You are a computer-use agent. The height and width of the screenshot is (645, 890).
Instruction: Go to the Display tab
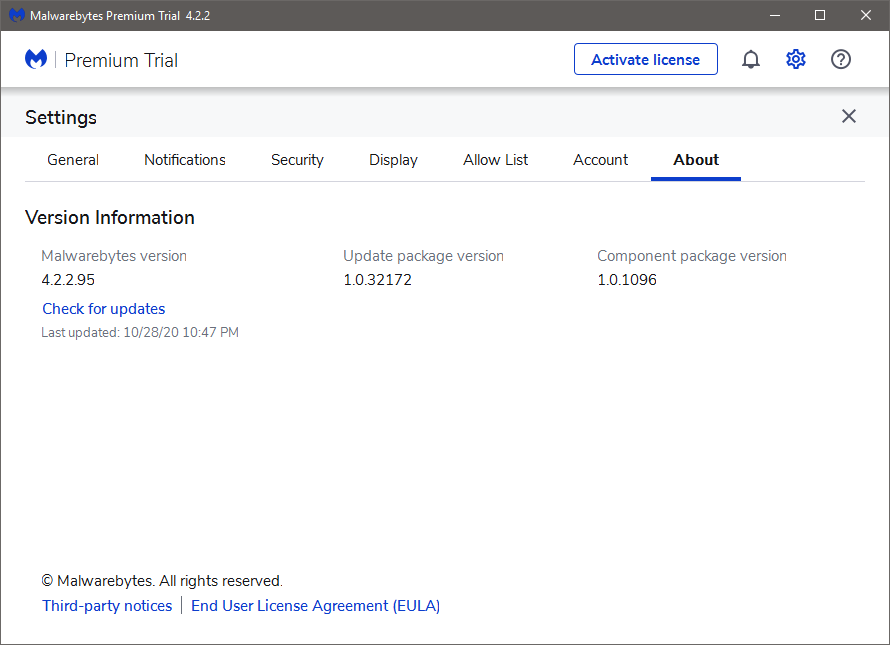tap(393, 160)
